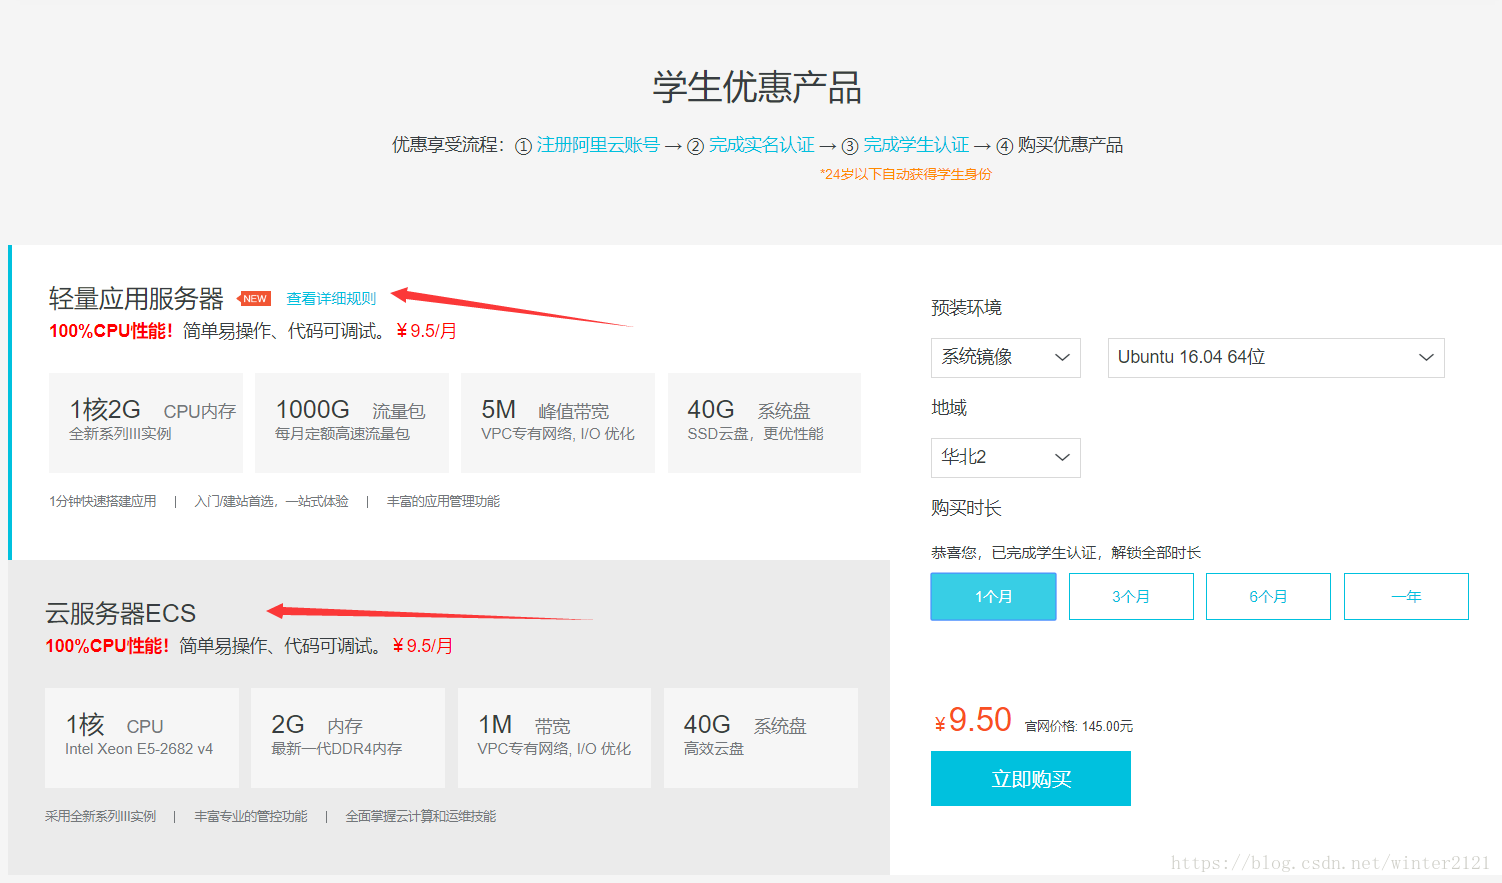View 查看详细规则 for the lightweight server

(x=331, y=298)
